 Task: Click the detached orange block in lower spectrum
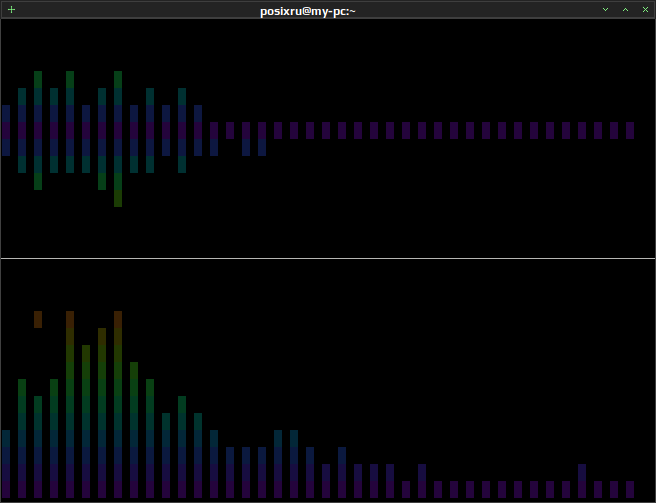click(38, 320)
